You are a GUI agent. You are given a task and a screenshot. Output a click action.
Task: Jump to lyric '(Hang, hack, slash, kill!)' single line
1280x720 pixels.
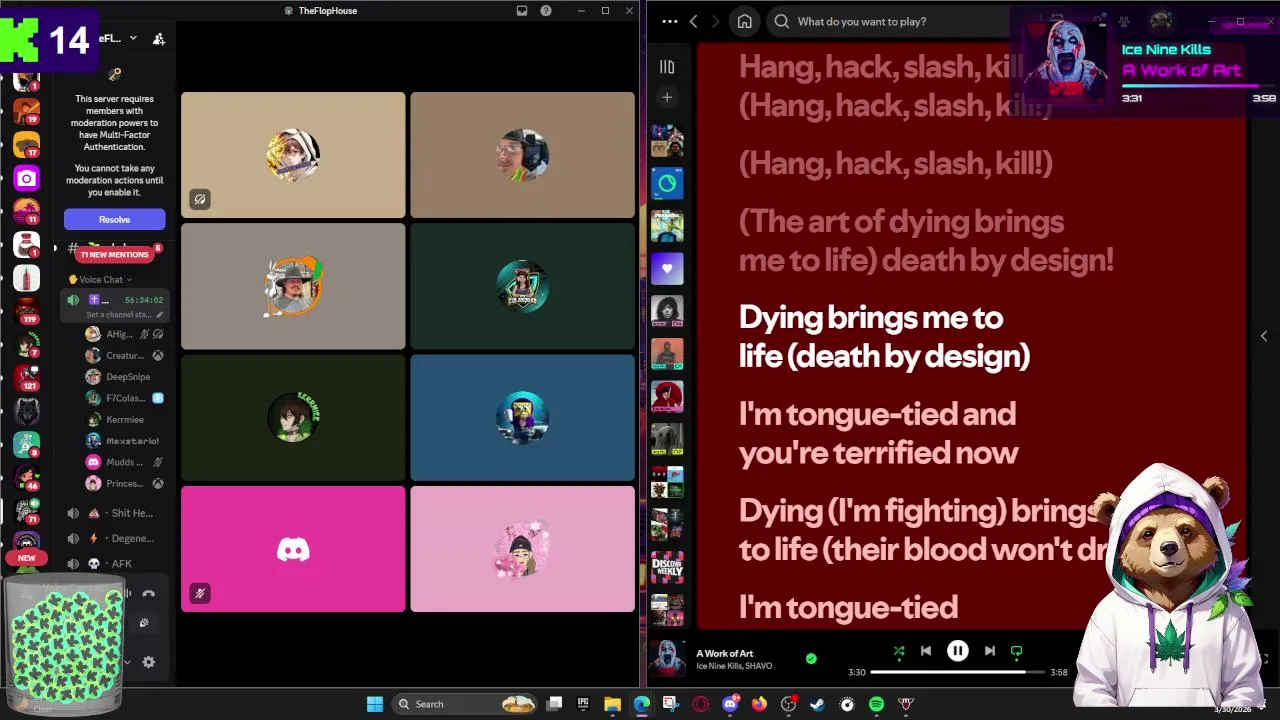895,163
